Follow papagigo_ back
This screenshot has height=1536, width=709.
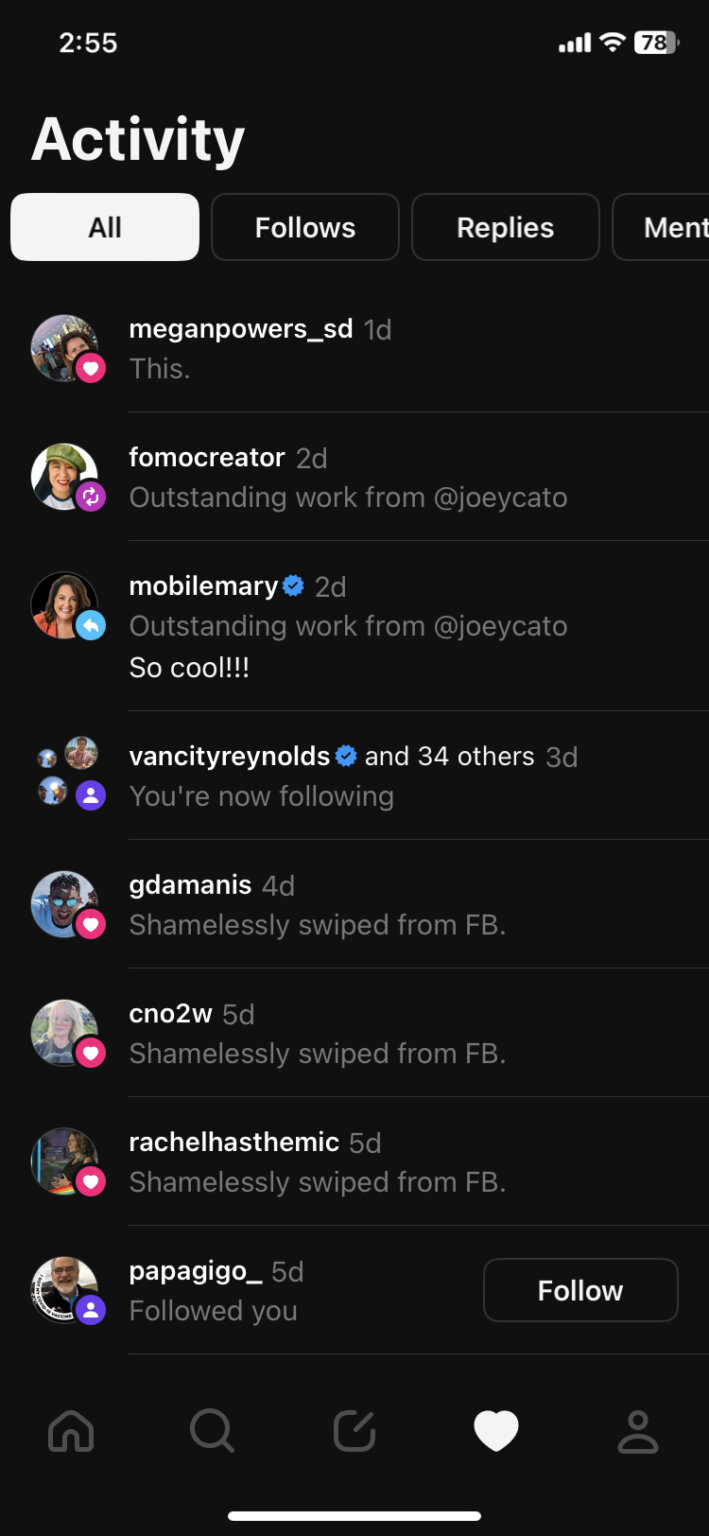coord(580,1290)
